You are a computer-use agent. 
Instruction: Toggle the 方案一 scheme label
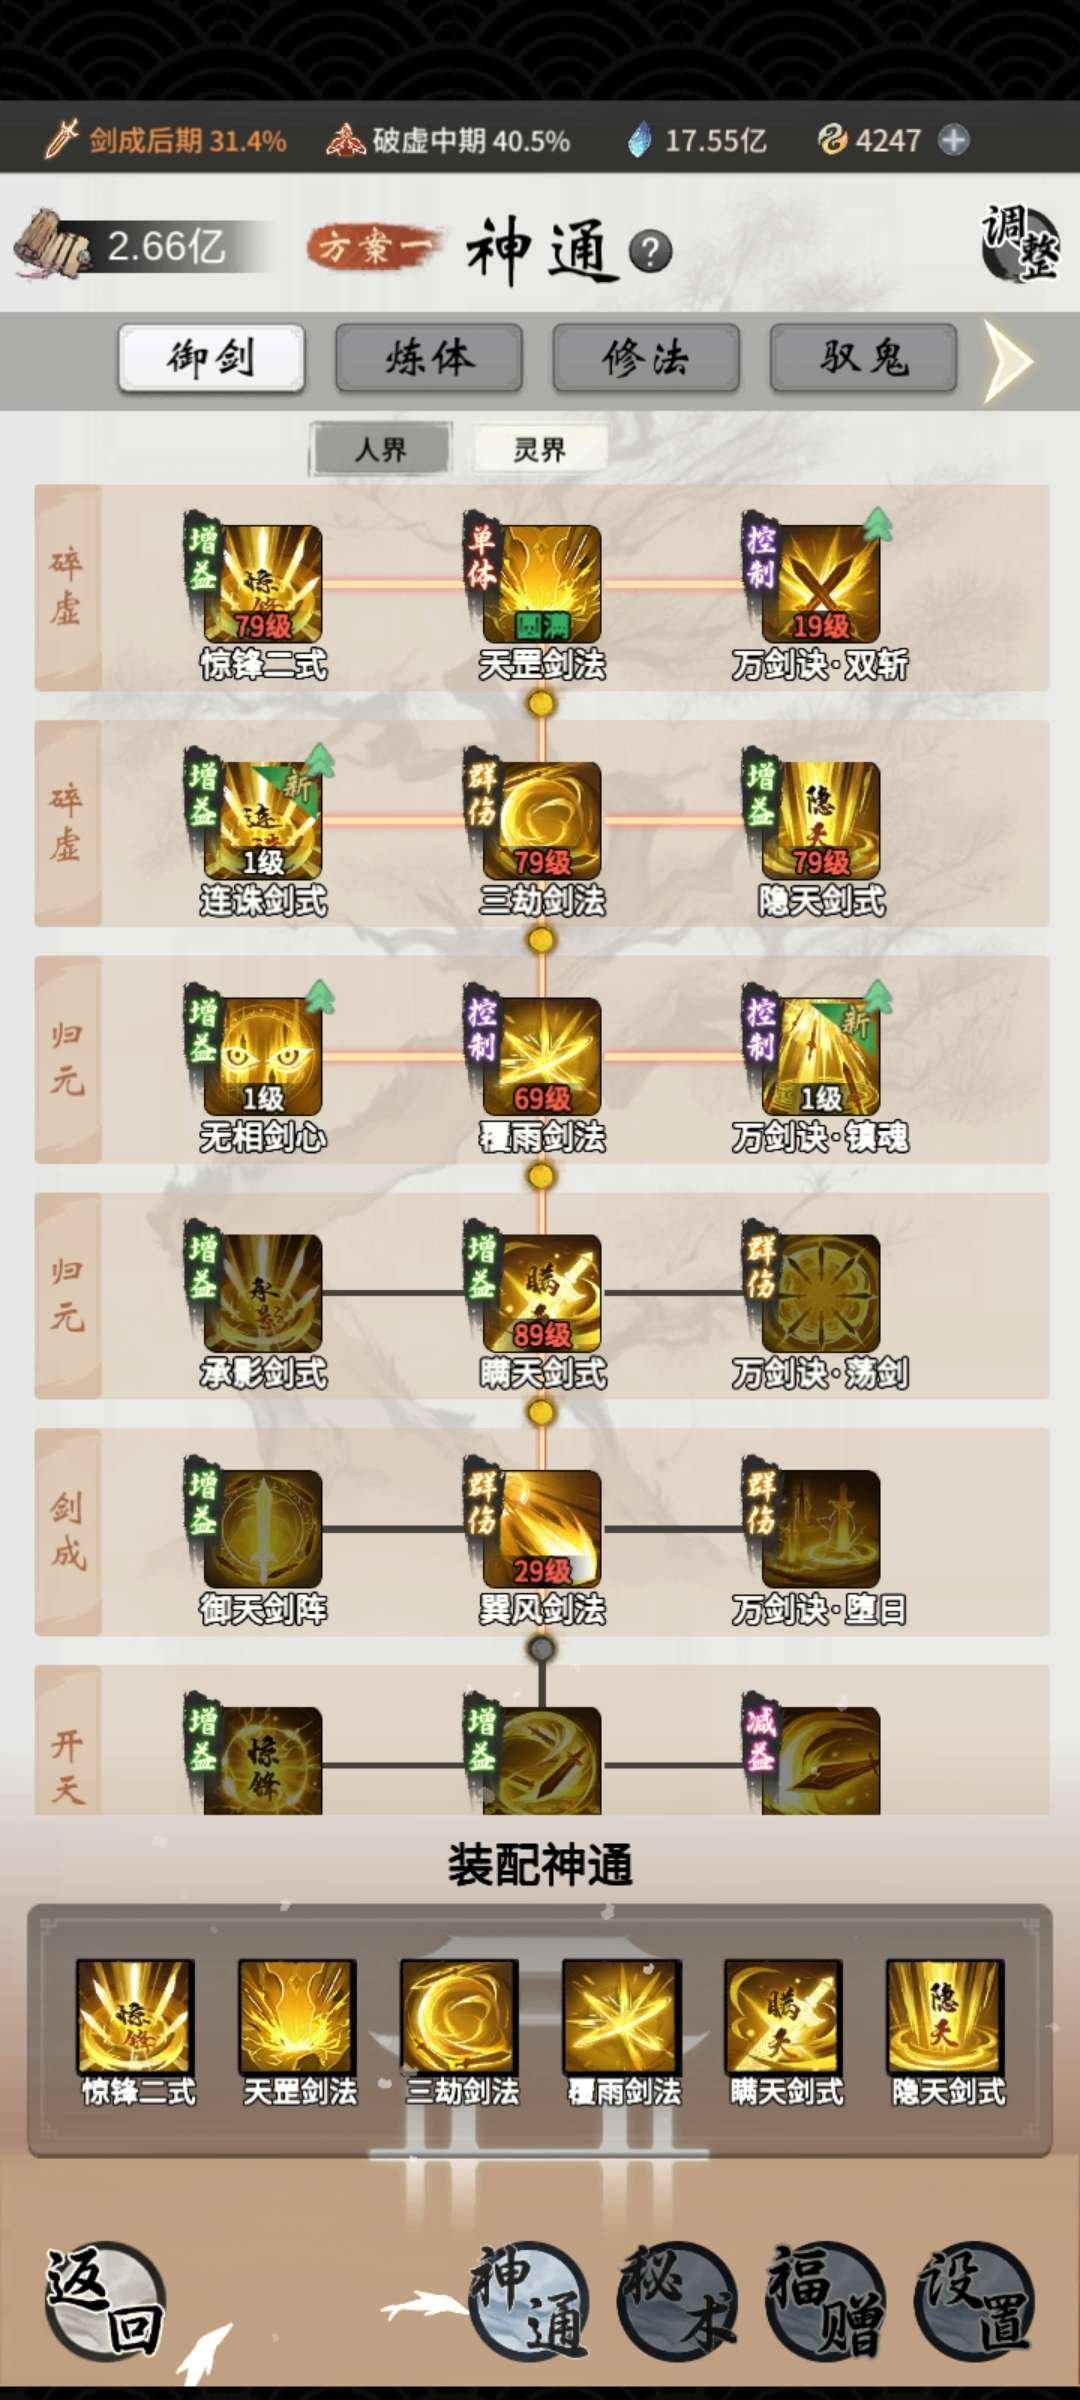[x=373, y=246]
